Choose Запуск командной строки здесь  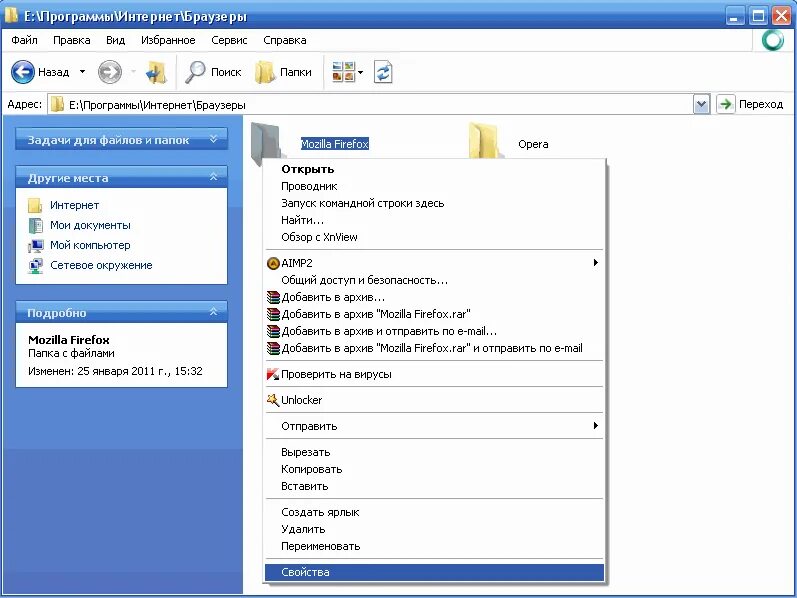pyautogui.click(x=434, y=203)
